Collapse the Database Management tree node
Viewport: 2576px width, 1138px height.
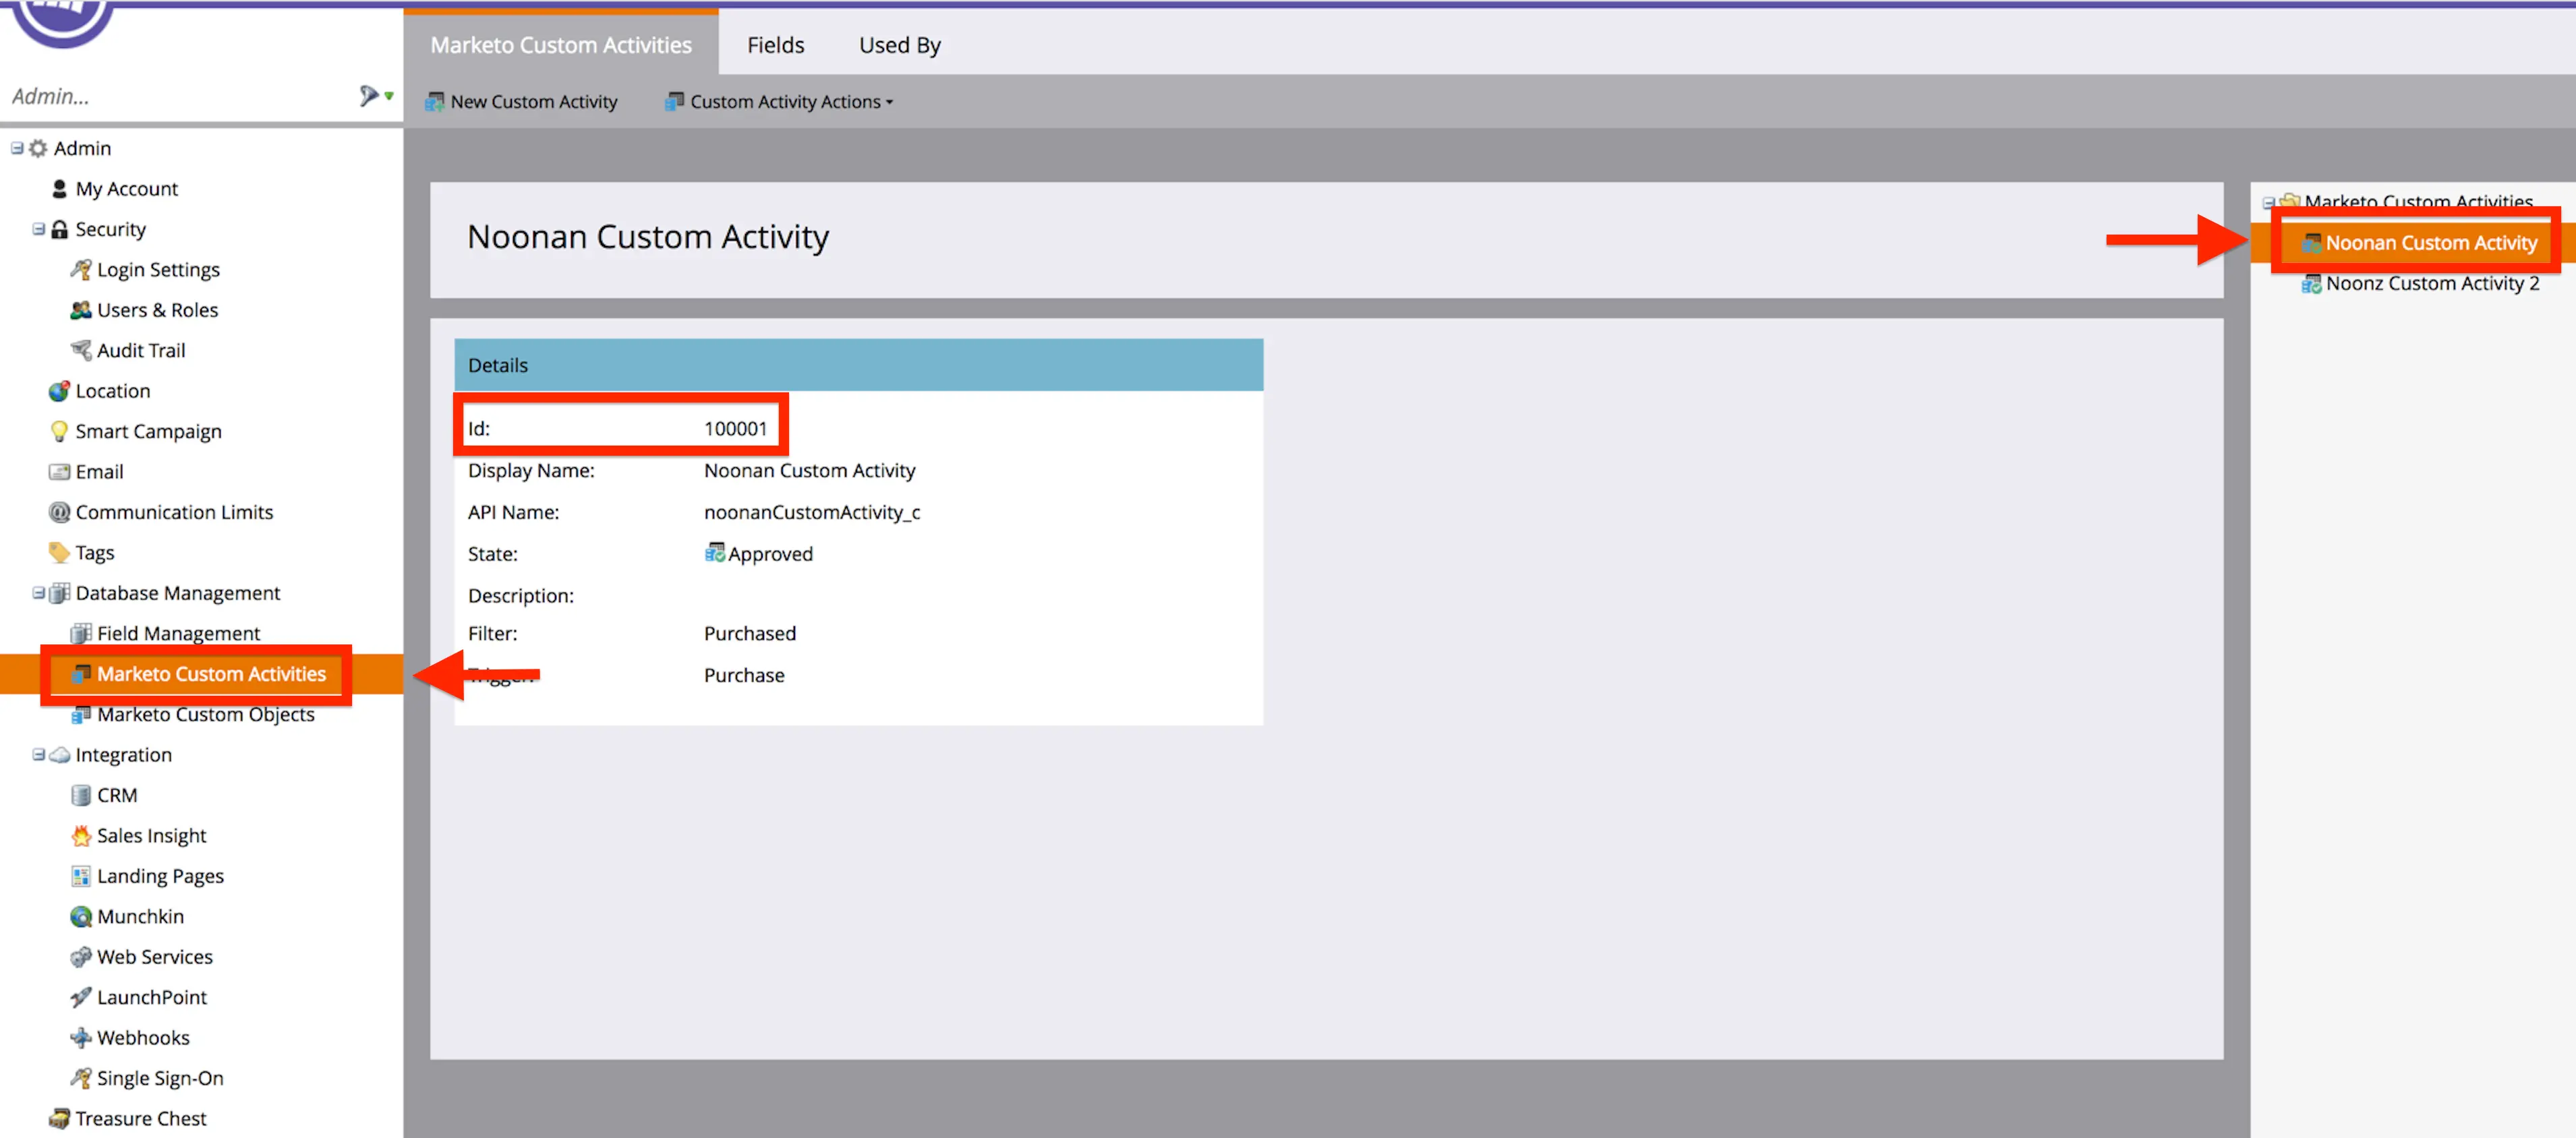click(x=38, y=593)
